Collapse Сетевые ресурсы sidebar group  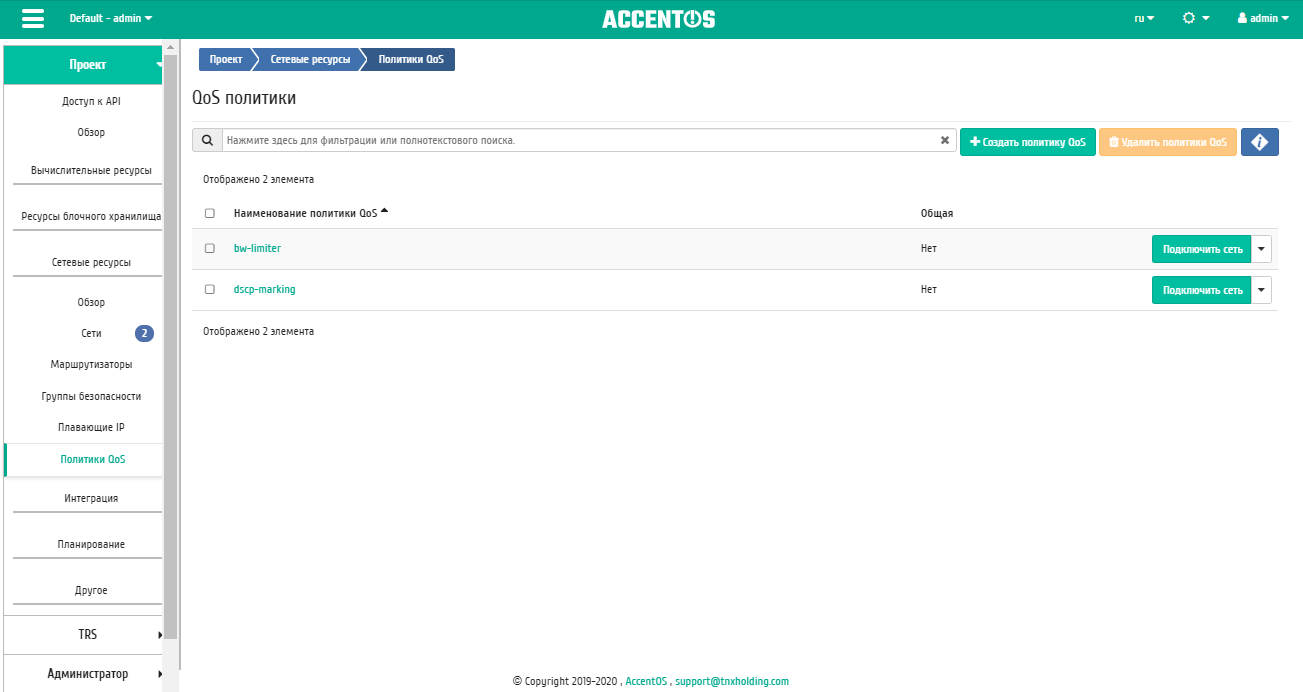91,262
